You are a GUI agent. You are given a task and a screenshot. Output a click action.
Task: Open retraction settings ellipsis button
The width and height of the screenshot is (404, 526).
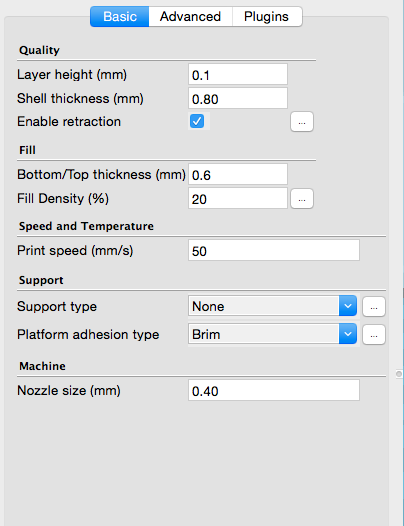click(302, 122)
